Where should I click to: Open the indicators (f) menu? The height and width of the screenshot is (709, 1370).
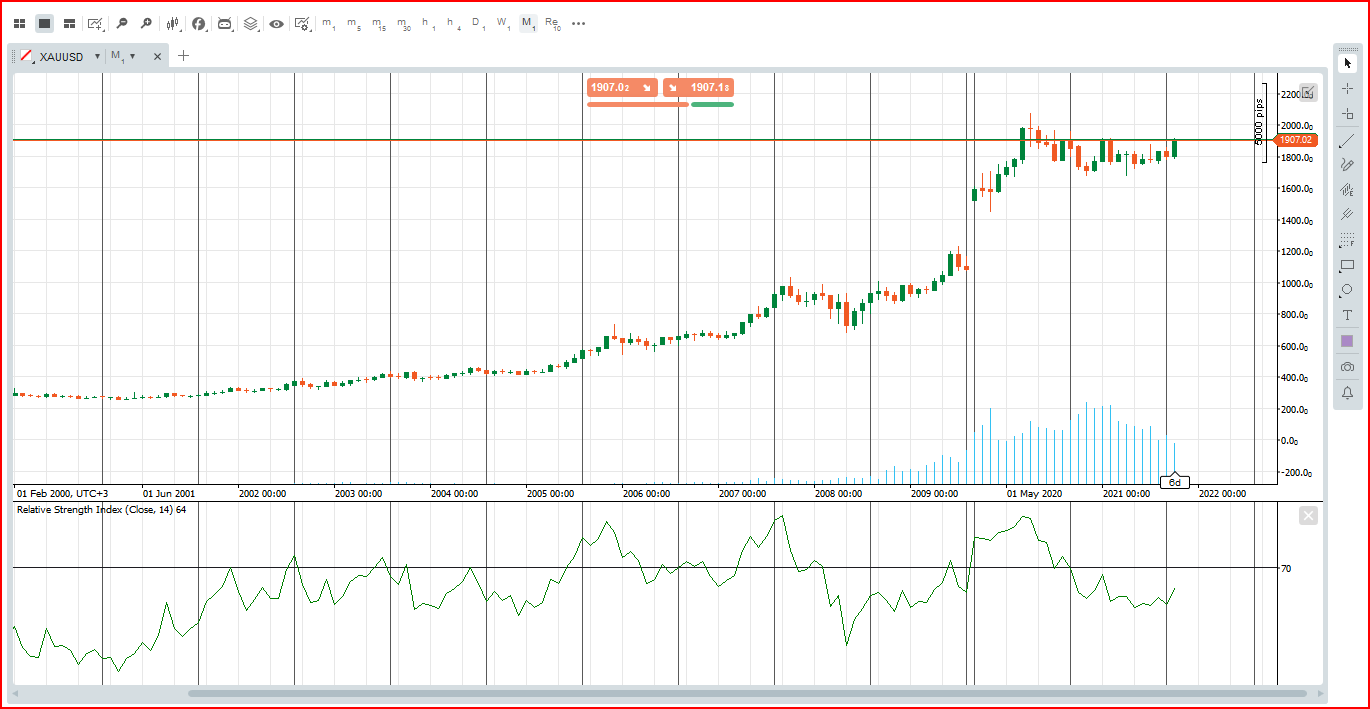pyautogui.click(x=199, y=23)
